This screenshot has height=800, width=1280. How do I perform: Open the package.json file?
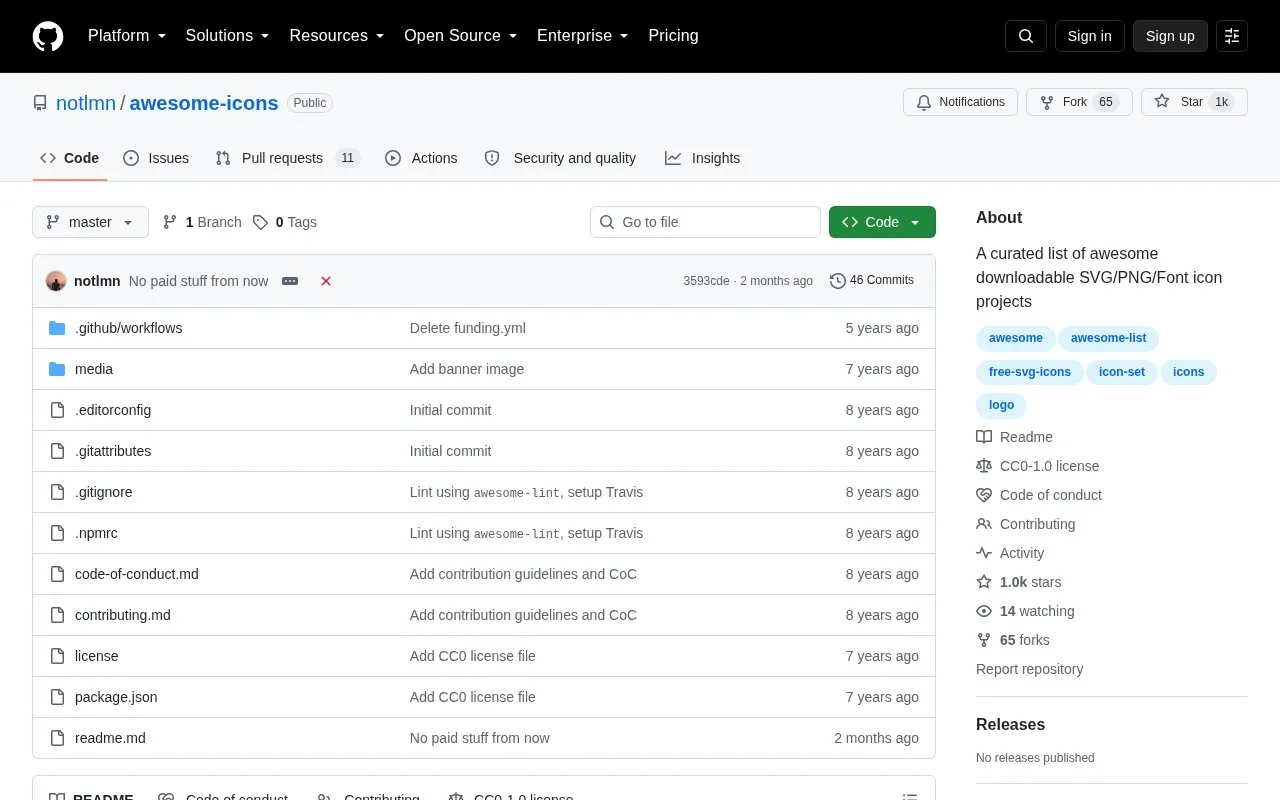coord(116,697)
